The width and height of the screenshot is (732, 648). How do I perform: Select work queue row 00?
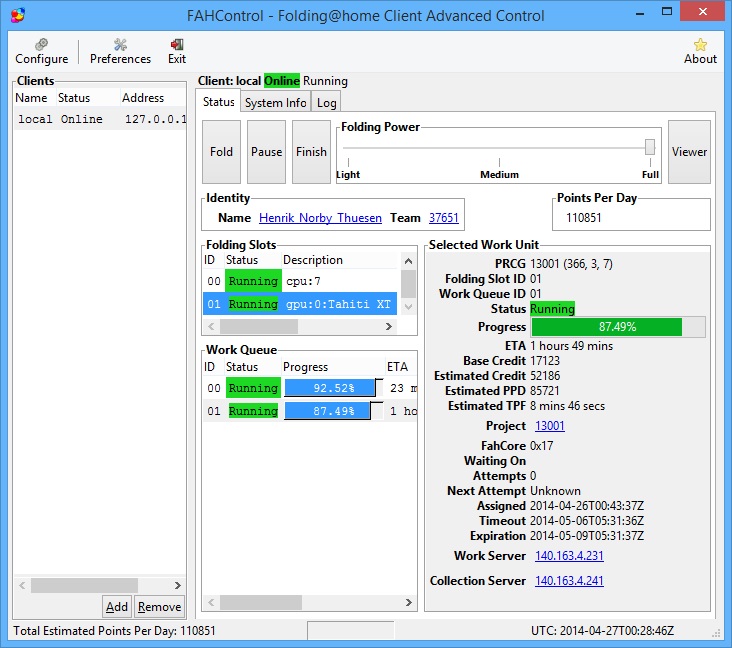pyautogui.click(x=310, y=388)
